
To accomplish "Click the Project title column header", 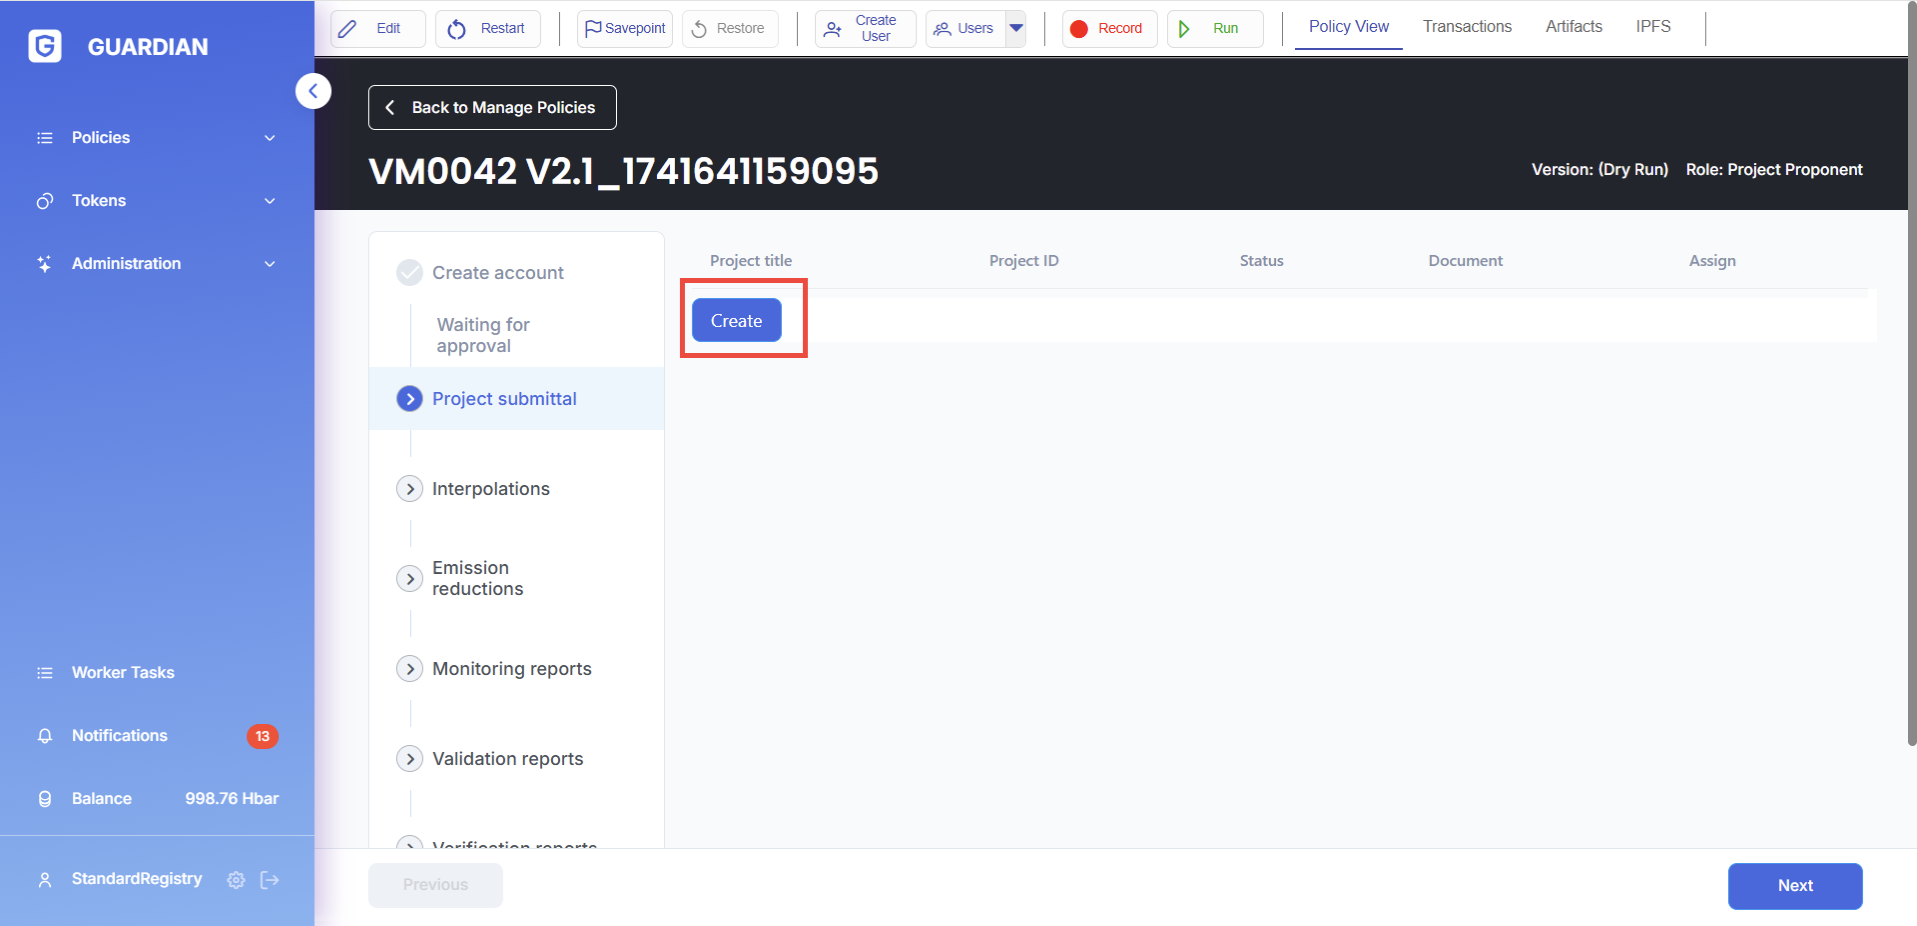I will pyautogui.click(x=751, y=261).
